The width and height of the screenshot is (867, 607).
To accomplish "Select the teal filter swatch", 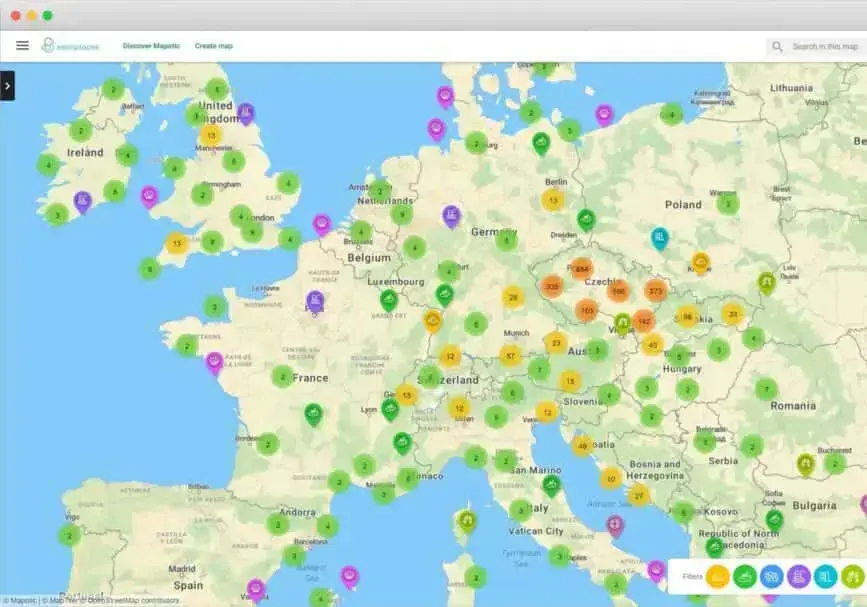I will (x=826, y=577).
